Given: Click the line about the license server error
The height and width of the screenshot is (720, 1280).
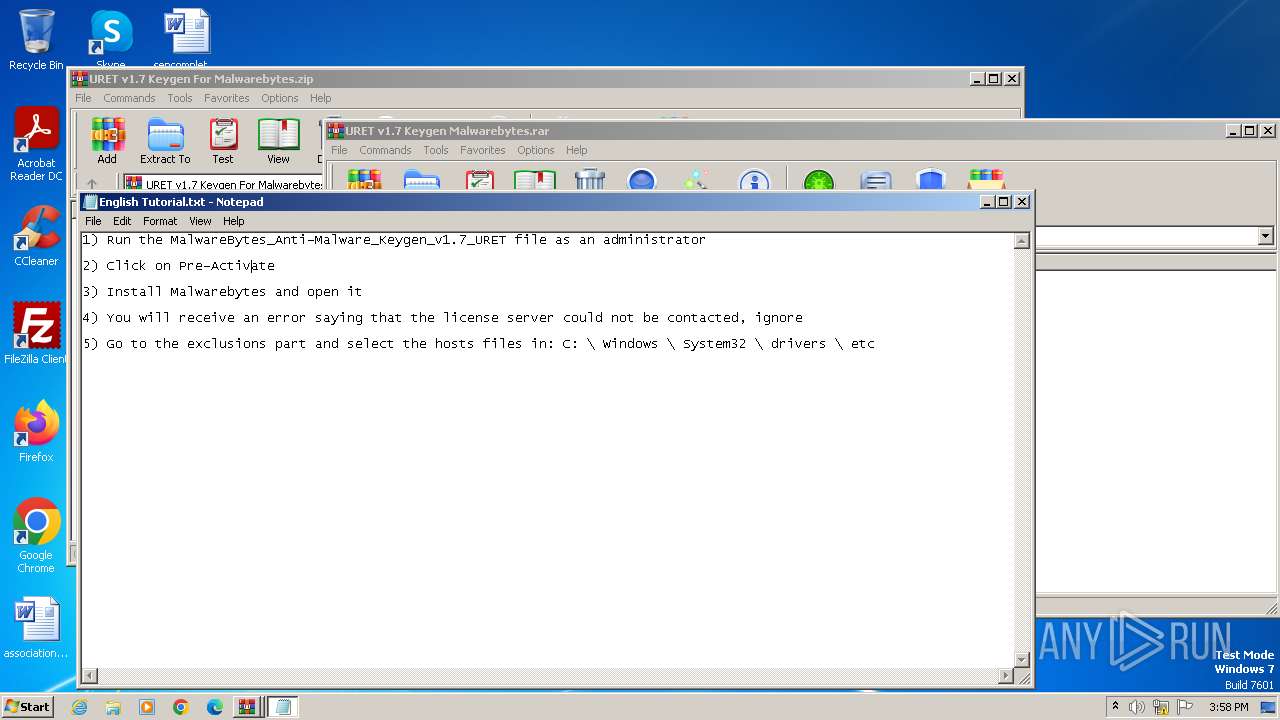Looking at the screenshot, I should coord(442,318).
